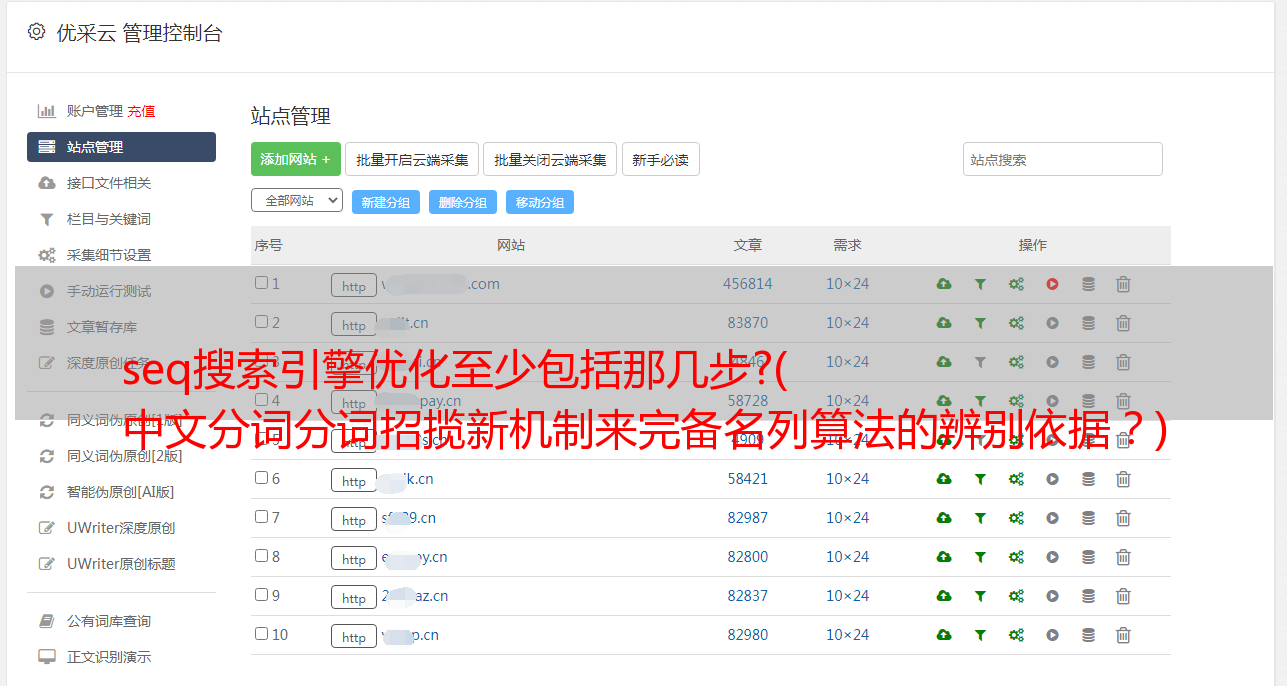
Task: Open UWriter原创标题 in the sidebar
Action: pos(121,564)
